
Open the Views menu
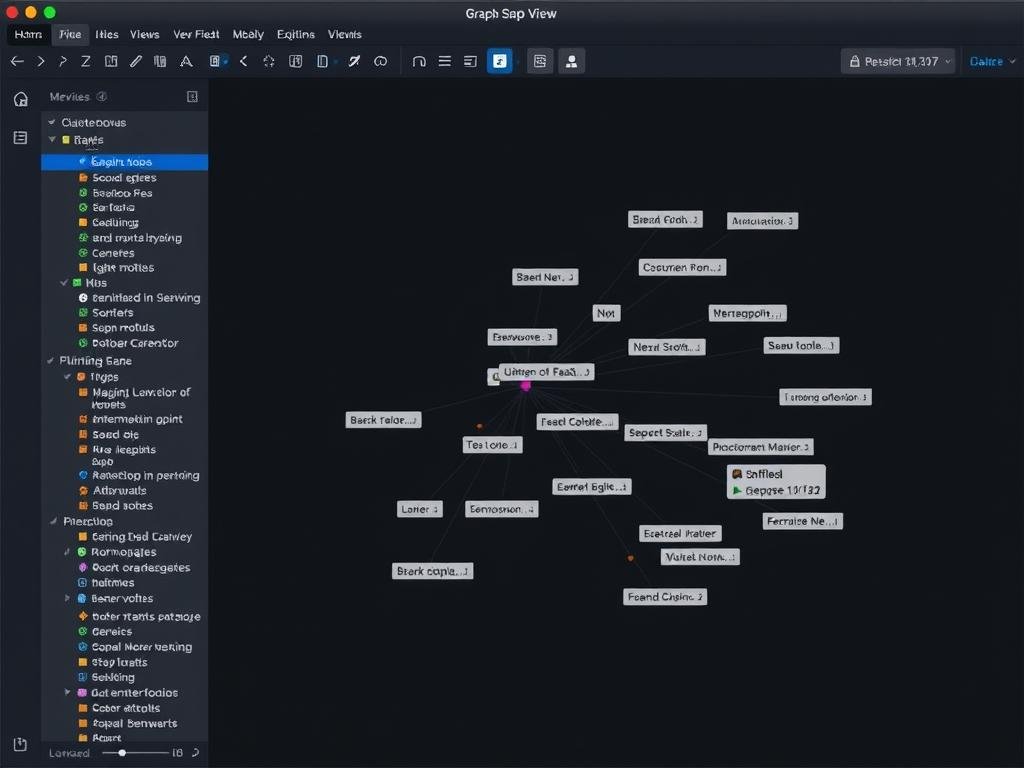click(x=144, y=34)
